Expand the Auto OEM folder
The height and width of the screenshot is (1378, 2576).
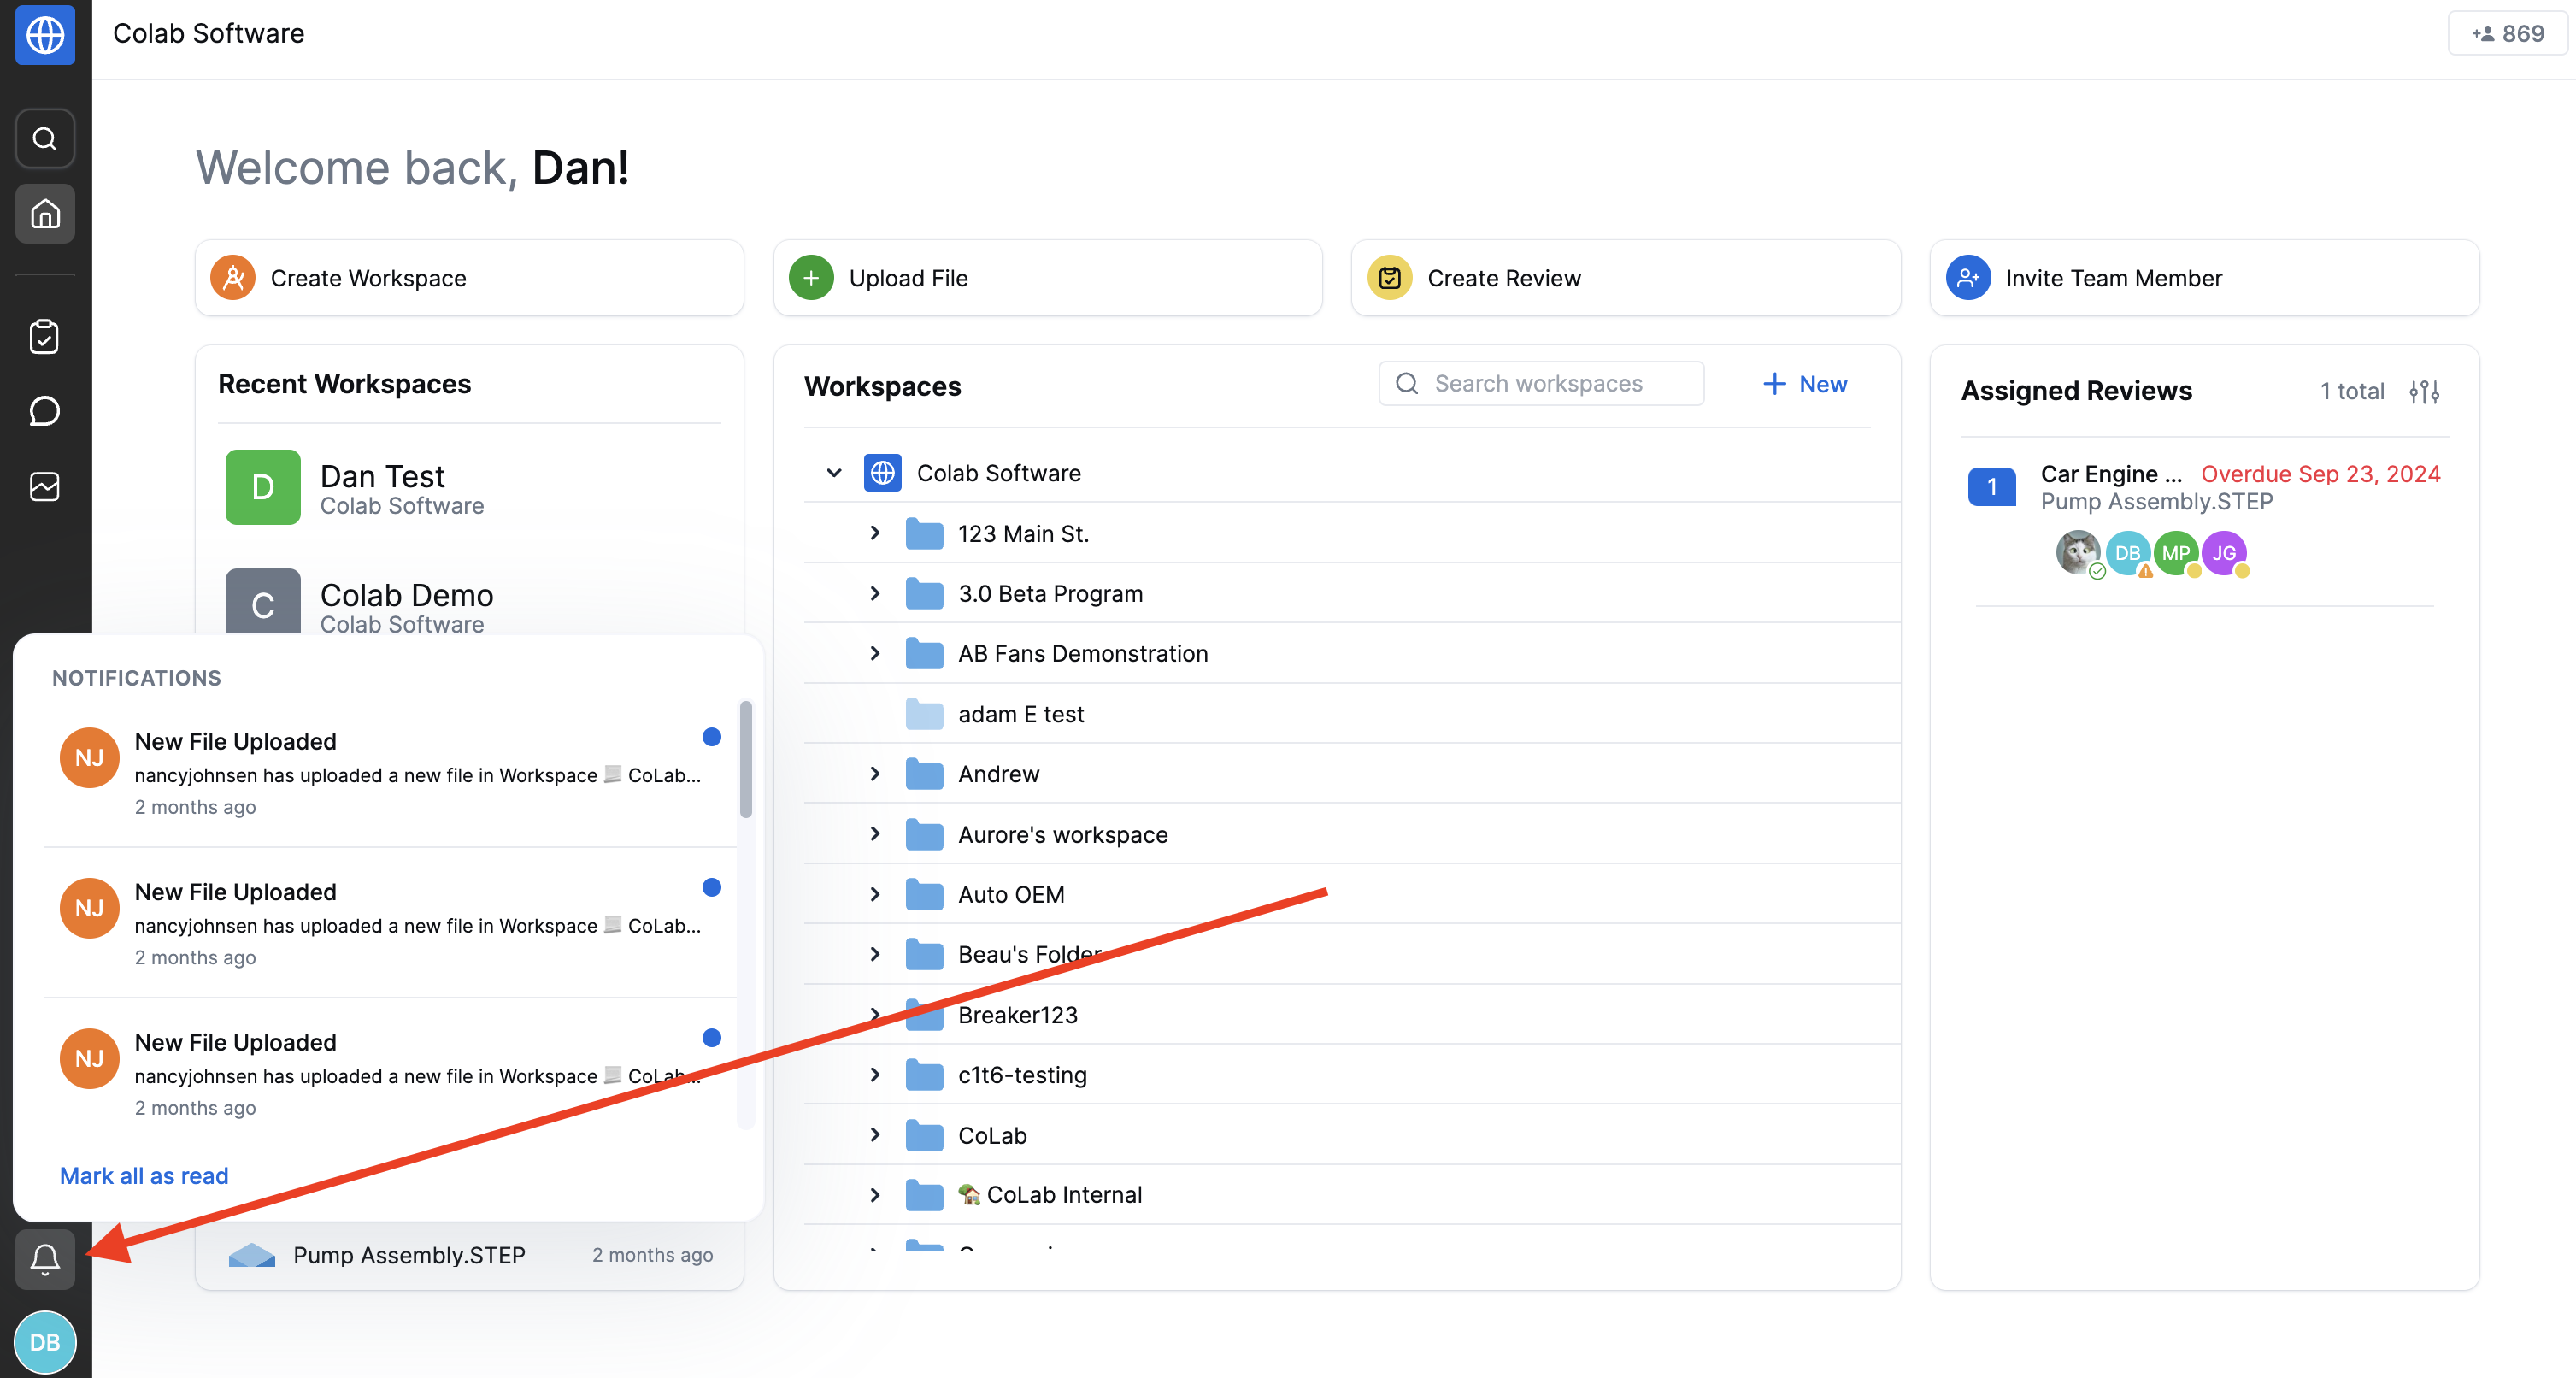pyautogui.click(x=875, y=894)
